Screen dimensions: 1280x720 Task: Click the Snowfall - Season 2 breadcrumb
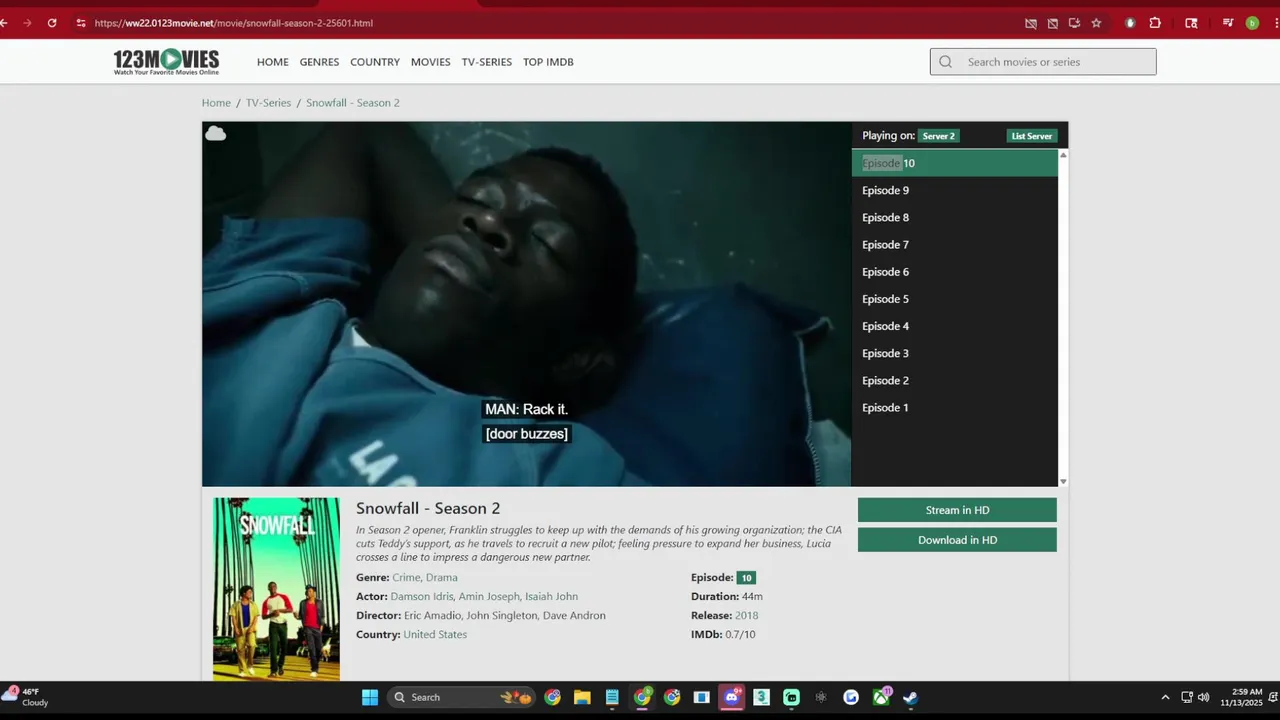[x=352, y=103]
